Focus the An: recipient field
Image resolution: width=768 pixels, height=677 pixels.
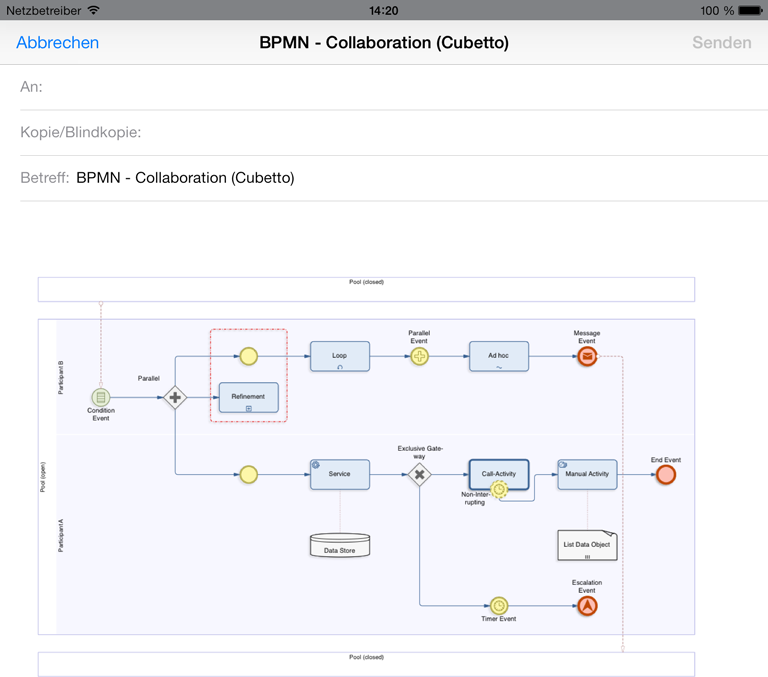click(394, 87)
